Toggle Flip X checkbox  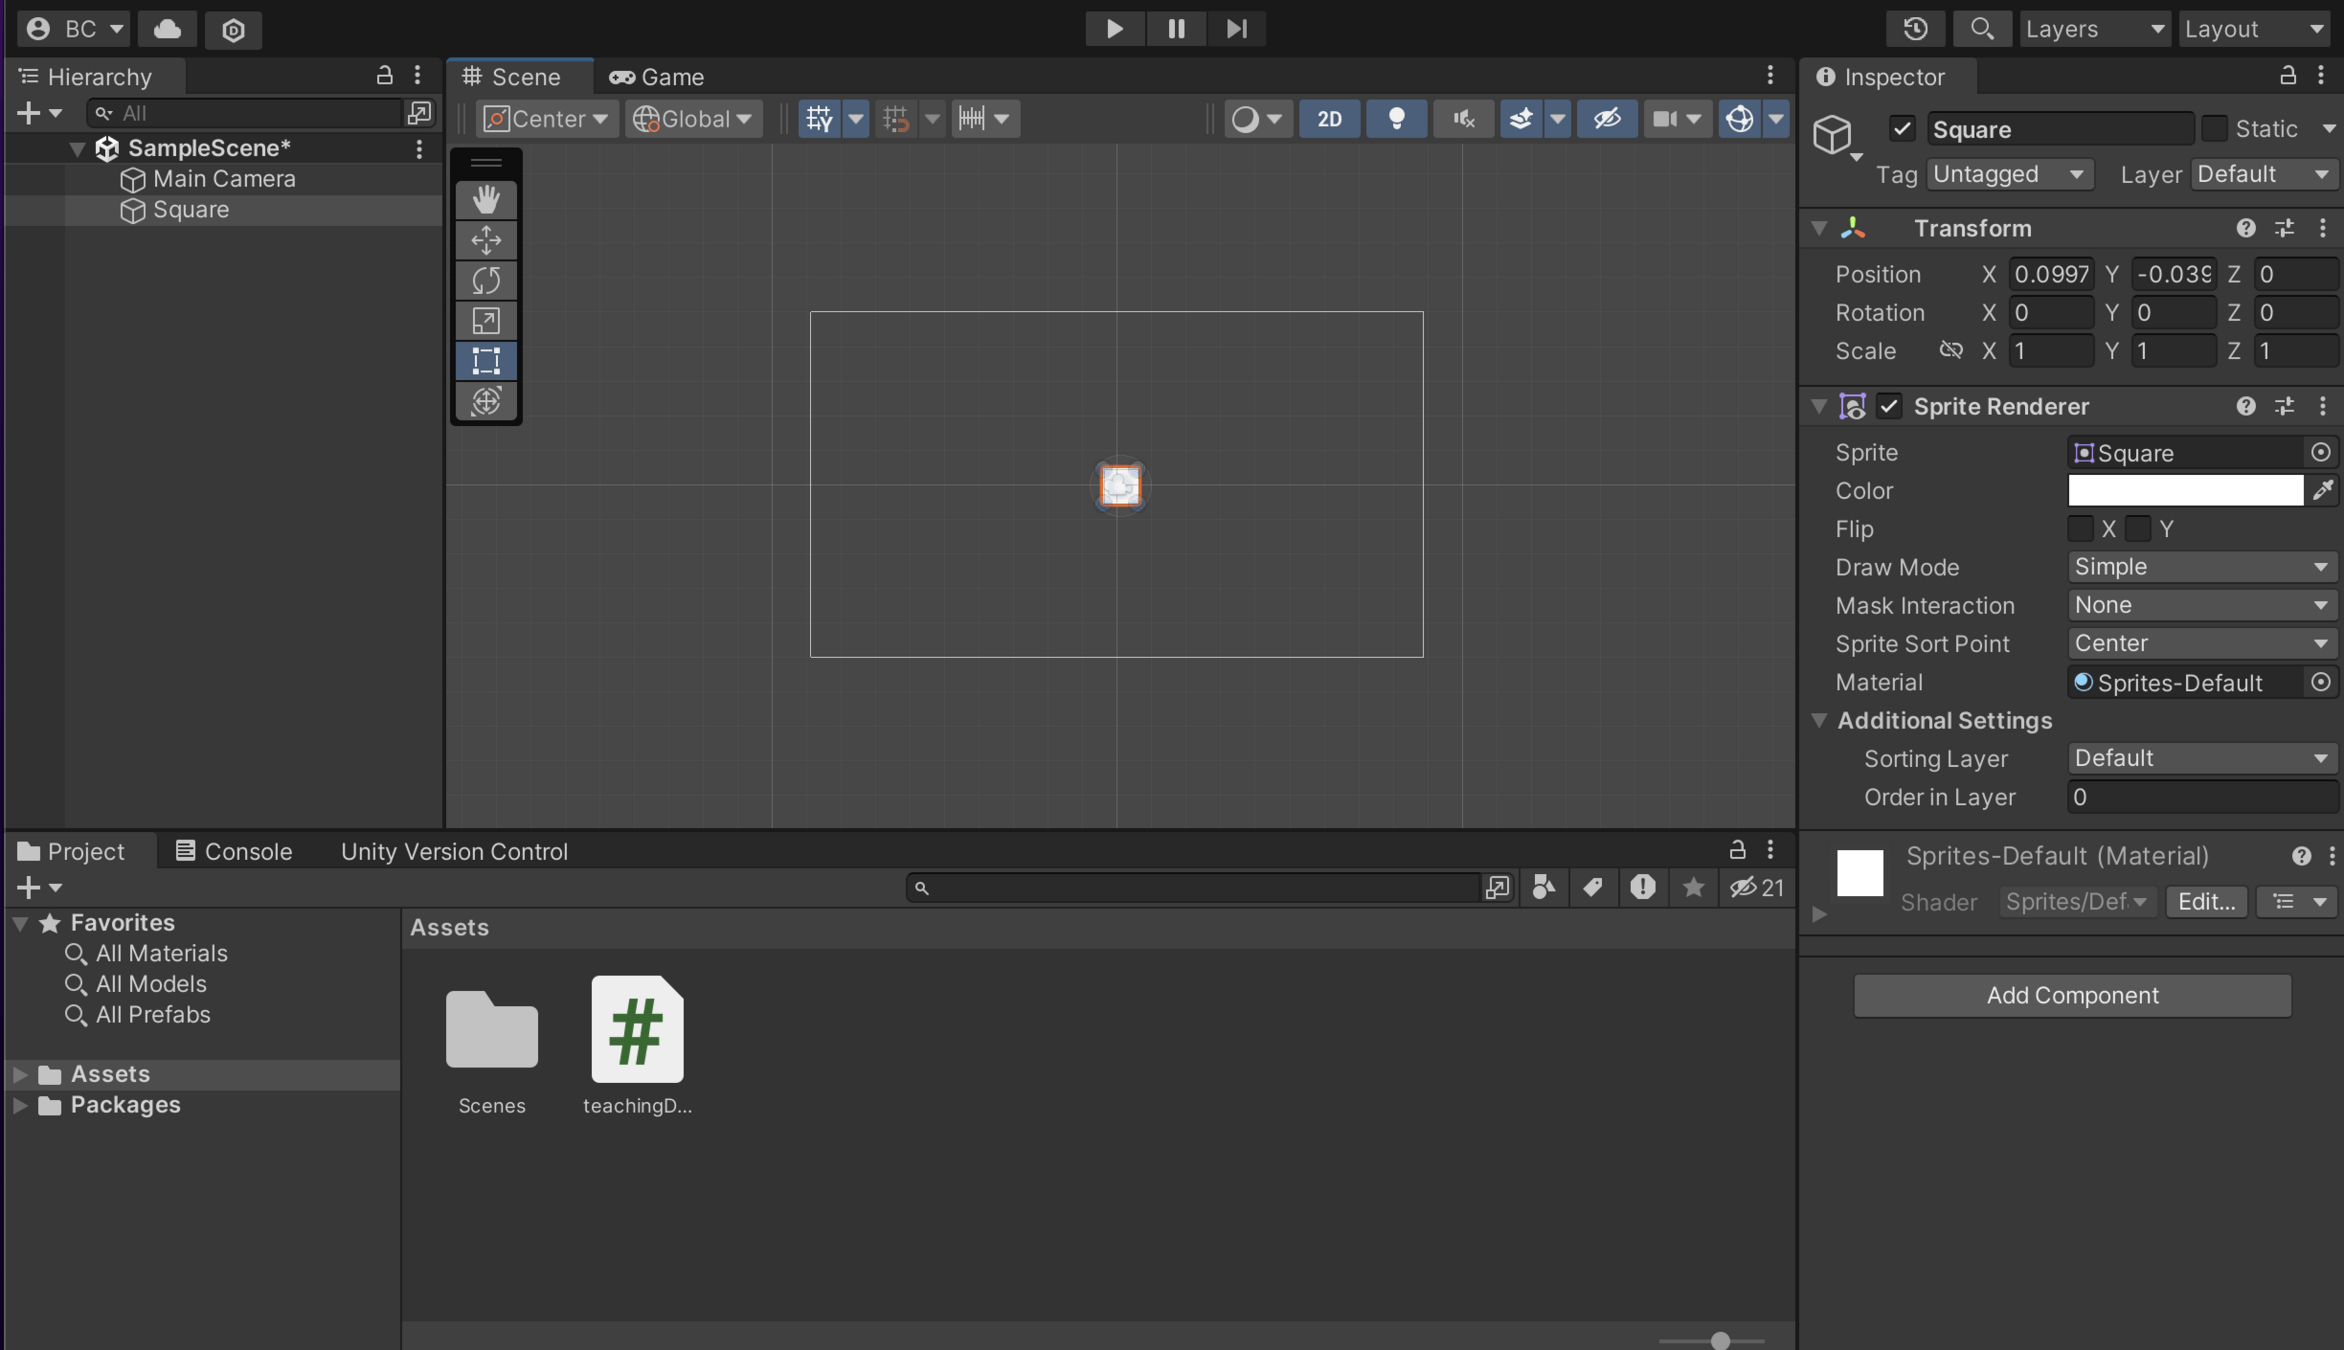click(x=2080, y=529)
